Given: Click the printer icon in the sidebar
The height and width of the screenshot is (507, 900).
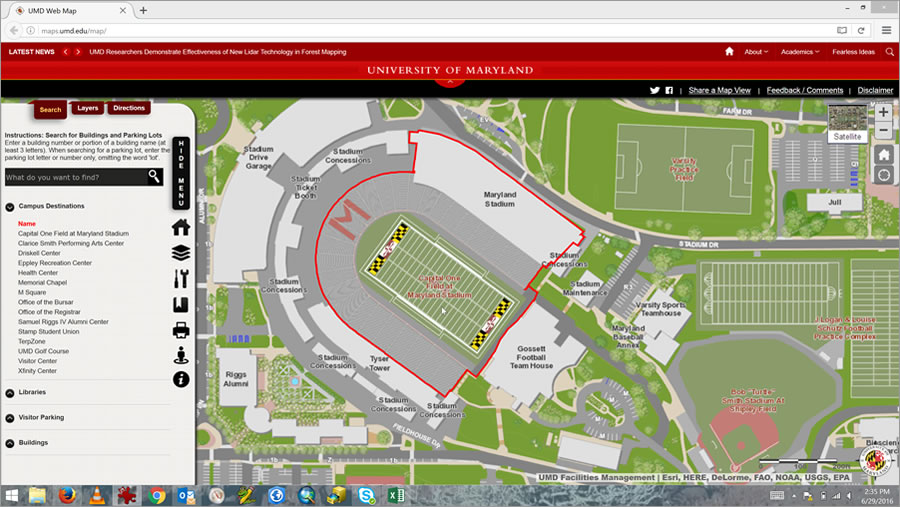Looking at the screenshot, I should coord(181,330).
